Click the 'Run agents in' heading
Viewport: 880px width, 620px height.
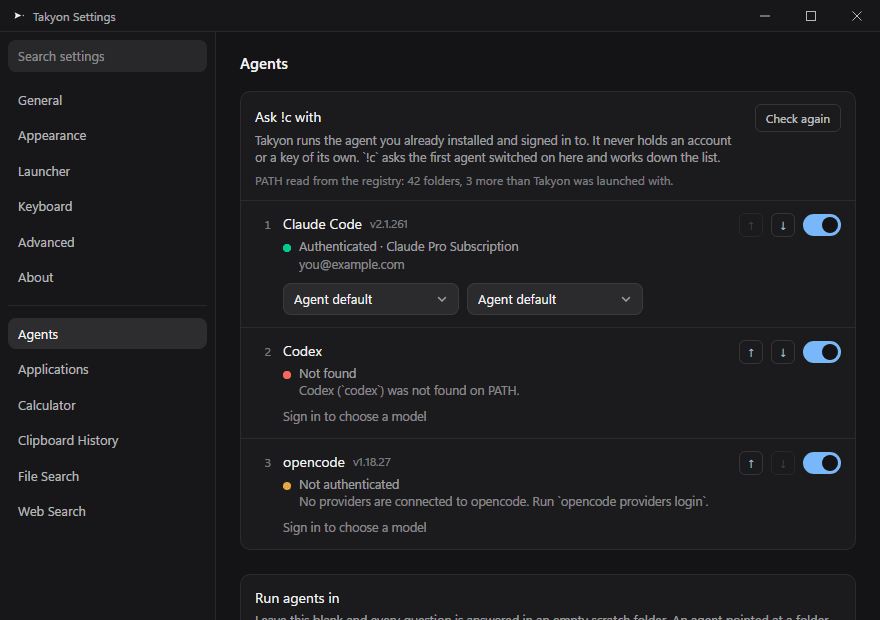point(297,598)
